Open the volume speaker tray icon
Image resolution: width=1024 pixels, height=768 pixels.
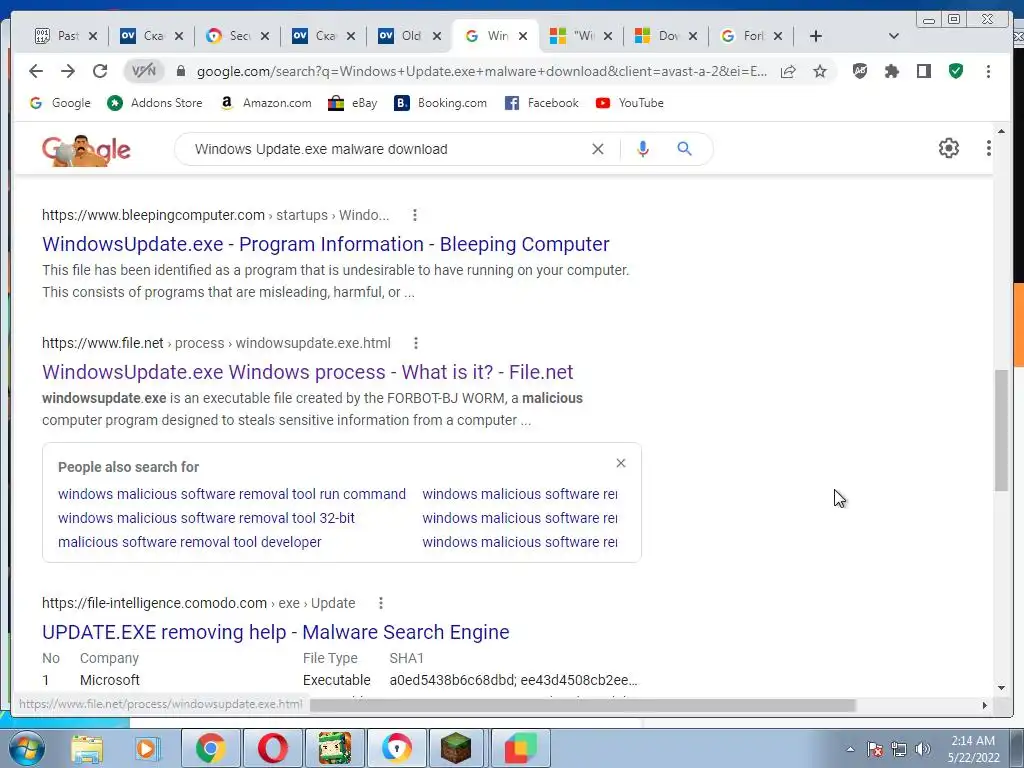[923, 749]
